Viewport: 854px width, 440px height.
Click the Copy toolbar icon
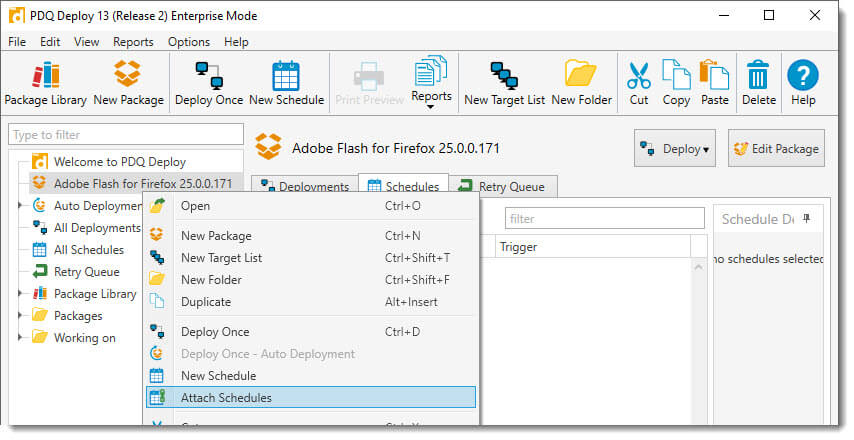point(676,83)
